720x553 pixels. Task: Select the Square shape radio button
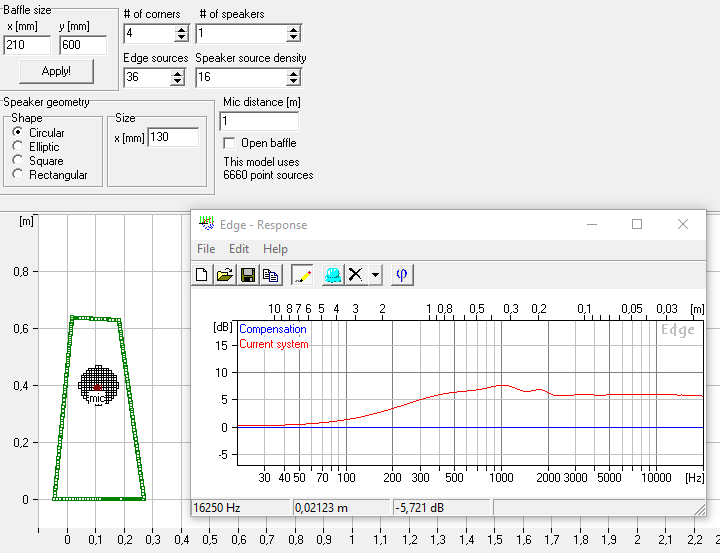click(18, 160)
